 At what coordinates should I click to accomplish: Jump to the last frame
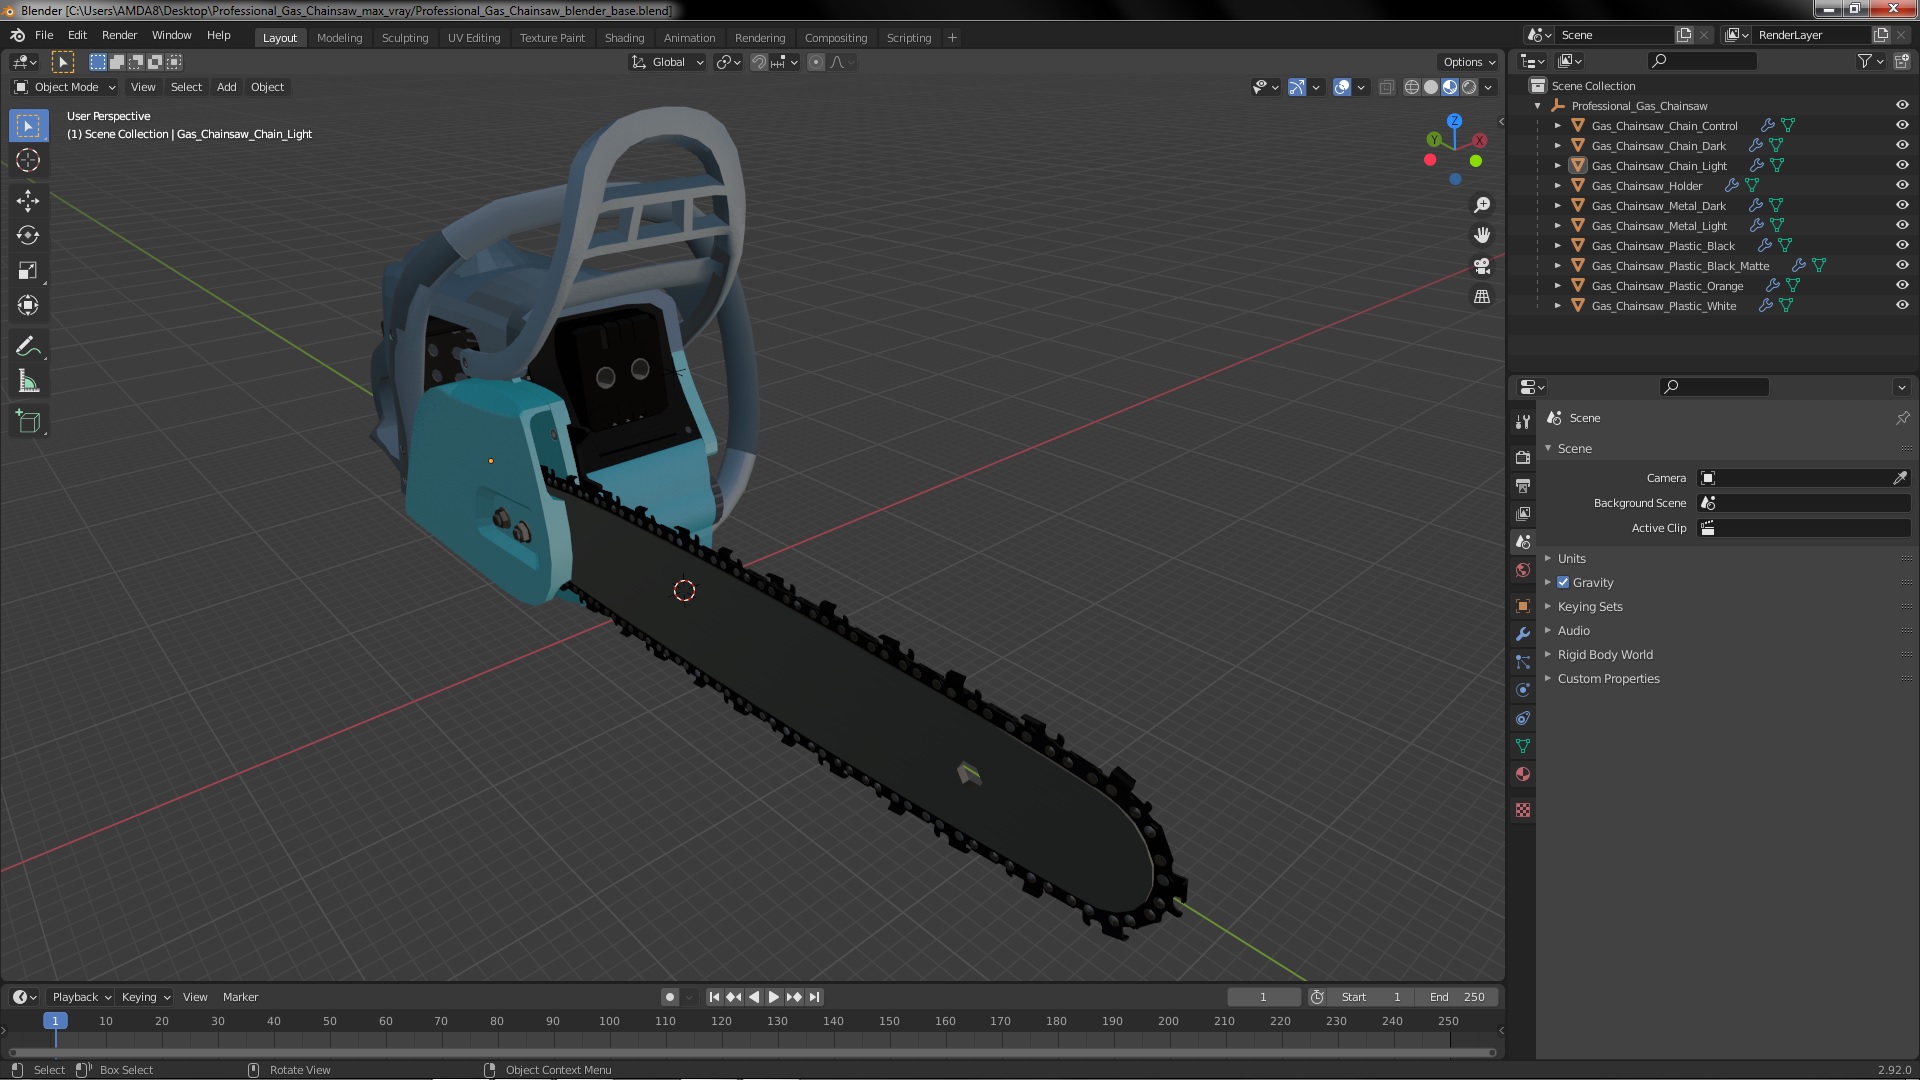click(x=814, y=997)
